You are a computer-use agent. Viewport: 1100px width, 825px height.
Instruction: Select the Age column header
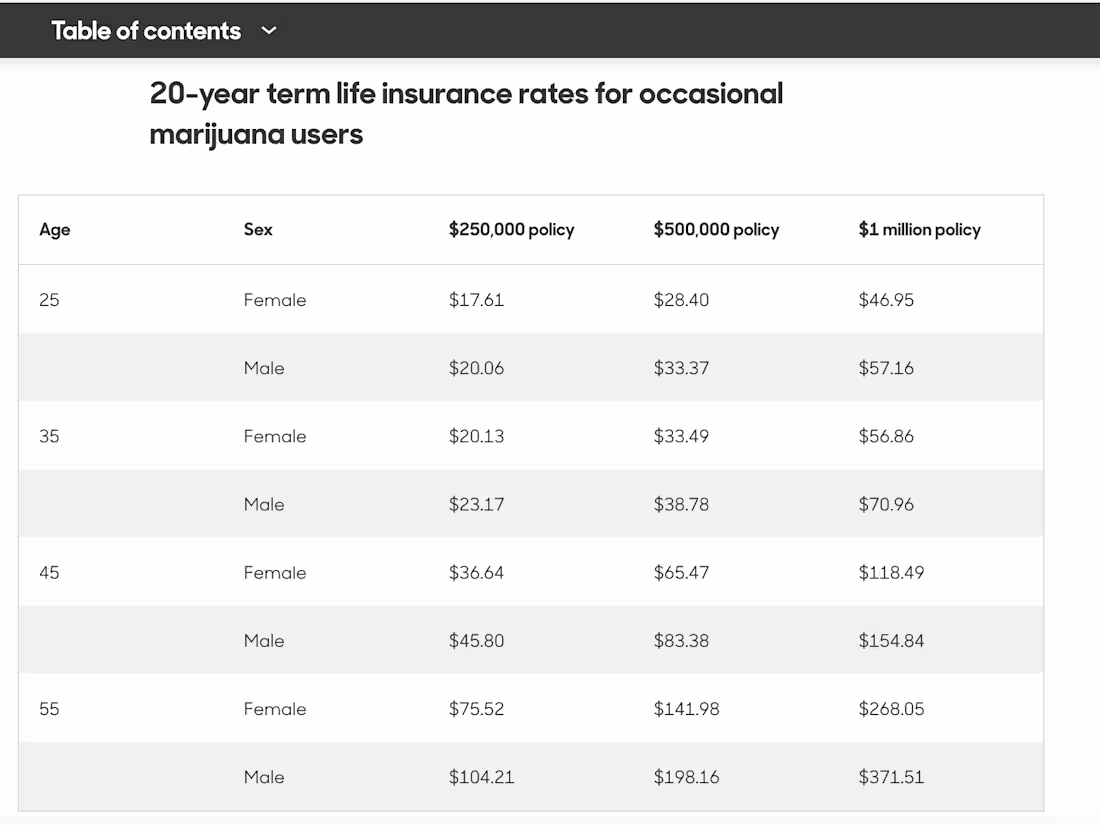point(55,229)
